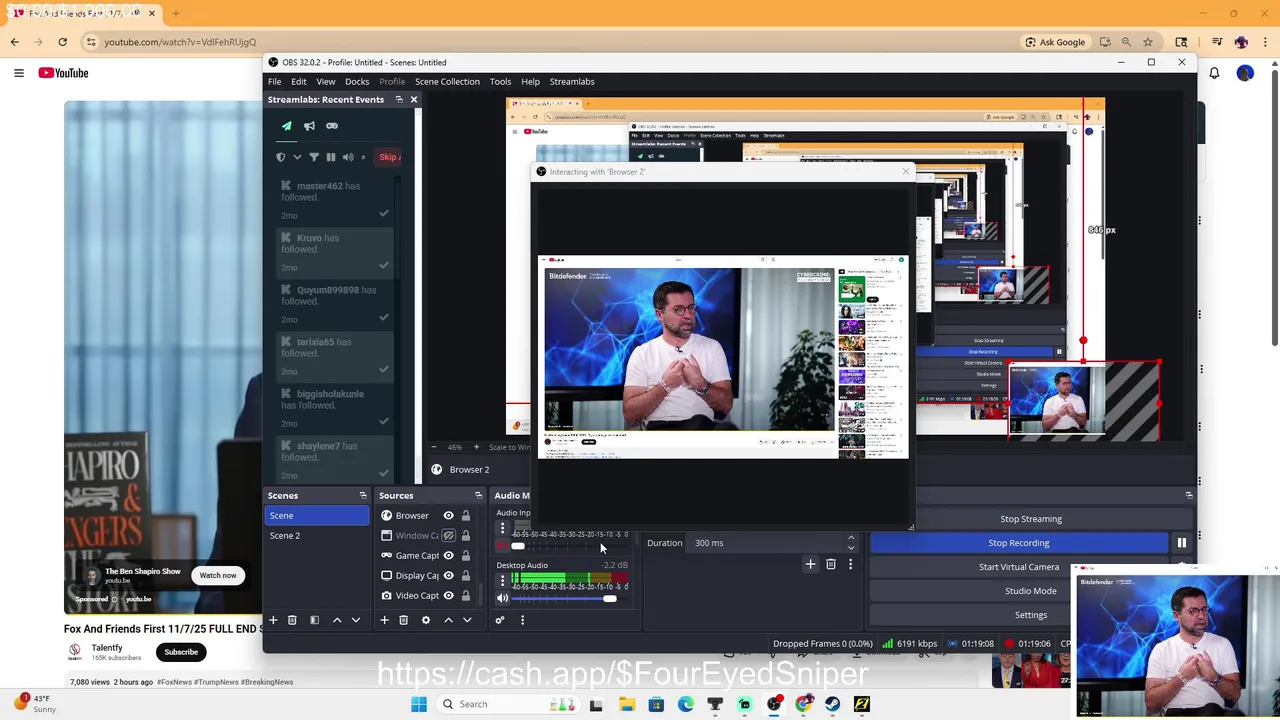Float the Scenes dock panel
This screenshot has width=1280, height=720.
click(x=363, y=496)
